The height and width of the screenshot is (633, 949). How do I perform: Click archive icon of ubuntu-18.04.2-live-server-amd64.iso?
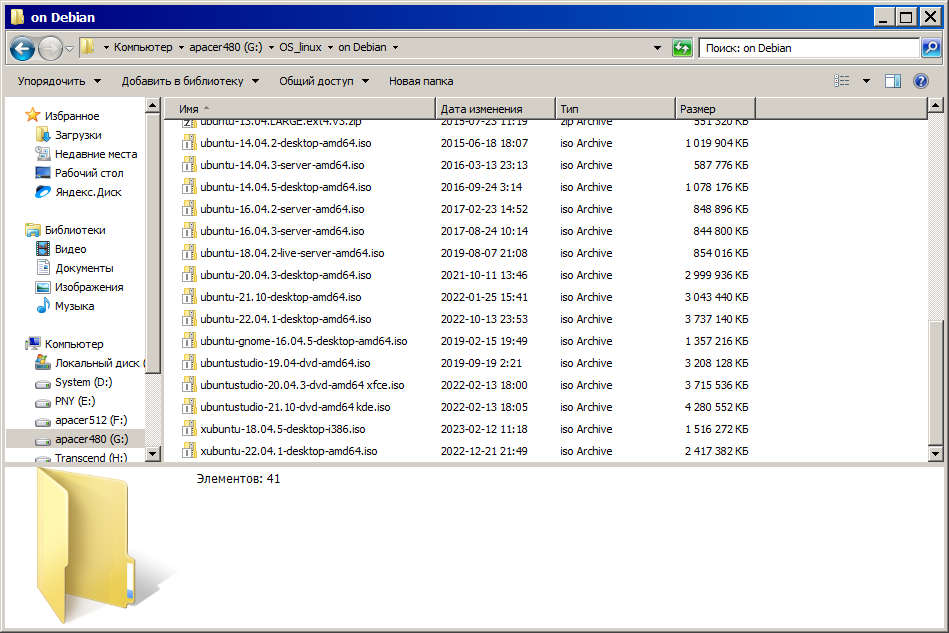click(x=189, y=253)
